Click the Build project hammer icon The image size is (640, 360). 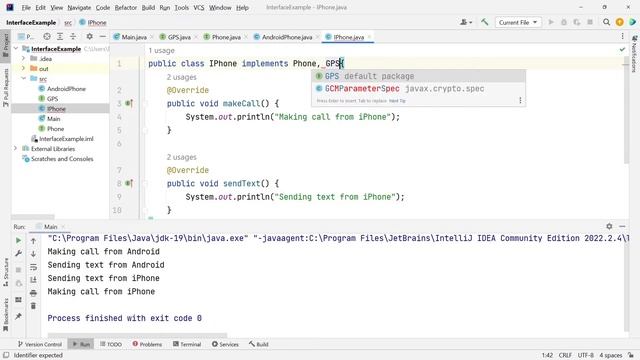[484, 22]
